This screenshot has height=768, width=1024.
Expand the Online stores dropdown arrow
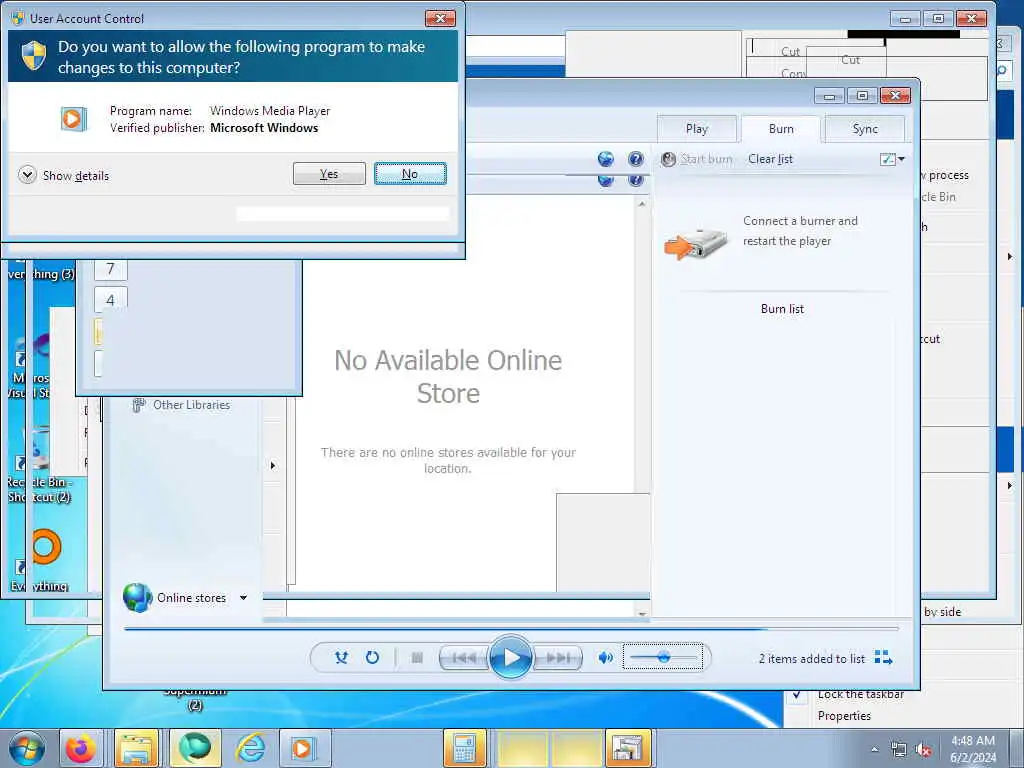point(244,598)
